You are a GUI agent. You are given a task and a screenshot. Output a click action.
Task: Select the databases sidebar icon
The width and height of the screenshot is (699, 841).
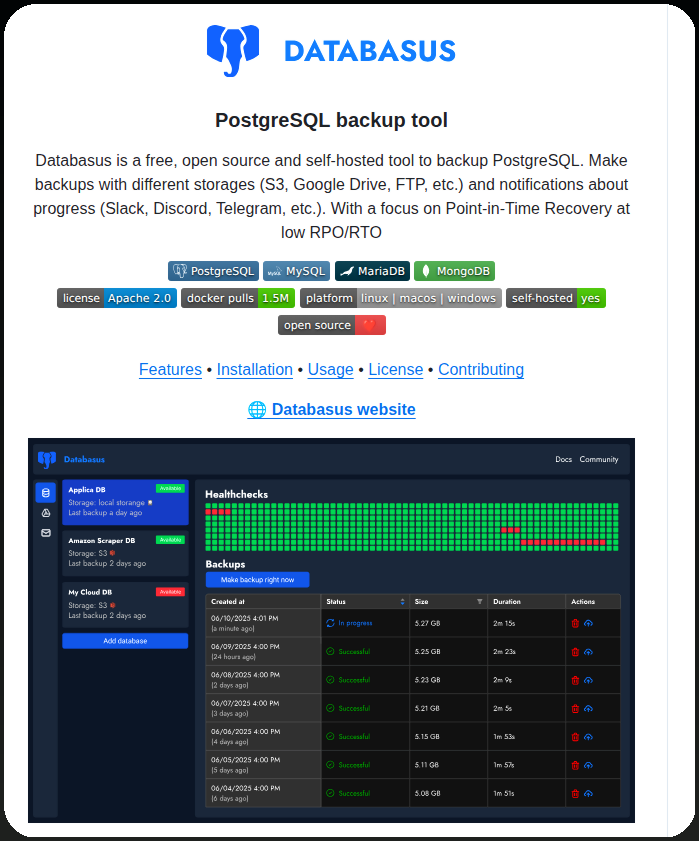click(46, 492)
